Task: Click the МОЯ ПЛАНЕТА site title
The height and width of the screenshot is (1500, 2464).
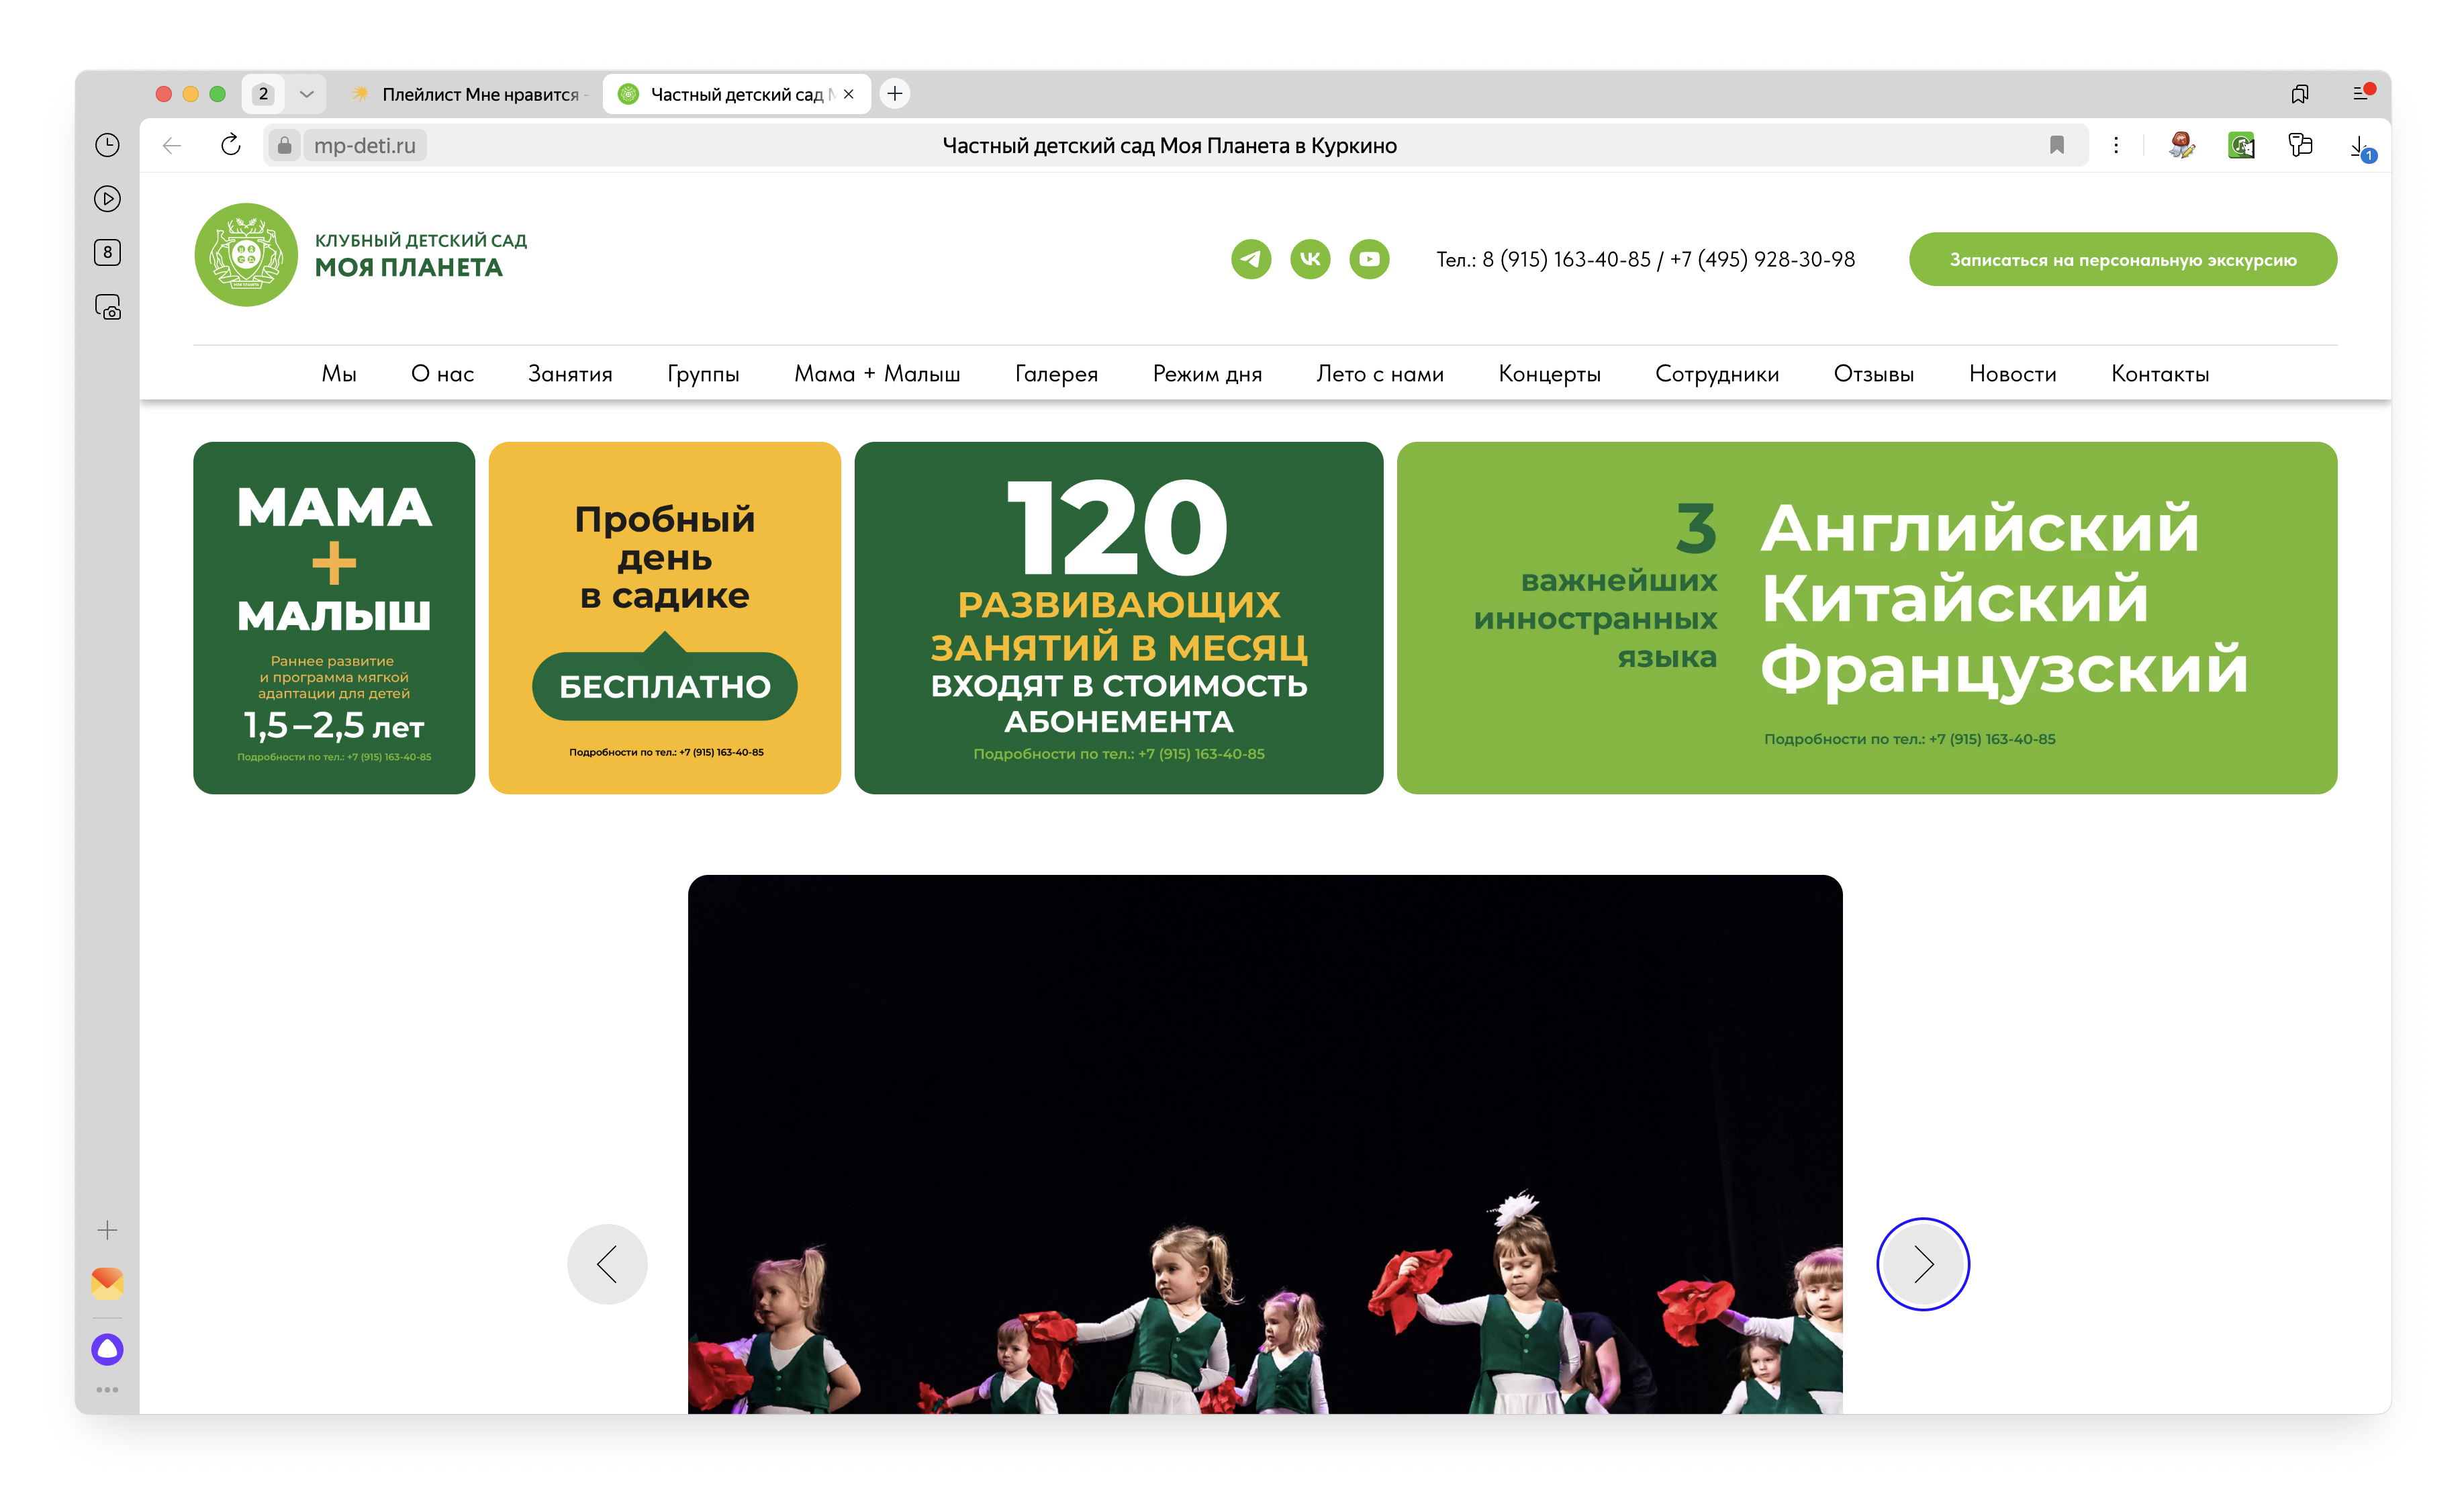Action: click(408, 267)
